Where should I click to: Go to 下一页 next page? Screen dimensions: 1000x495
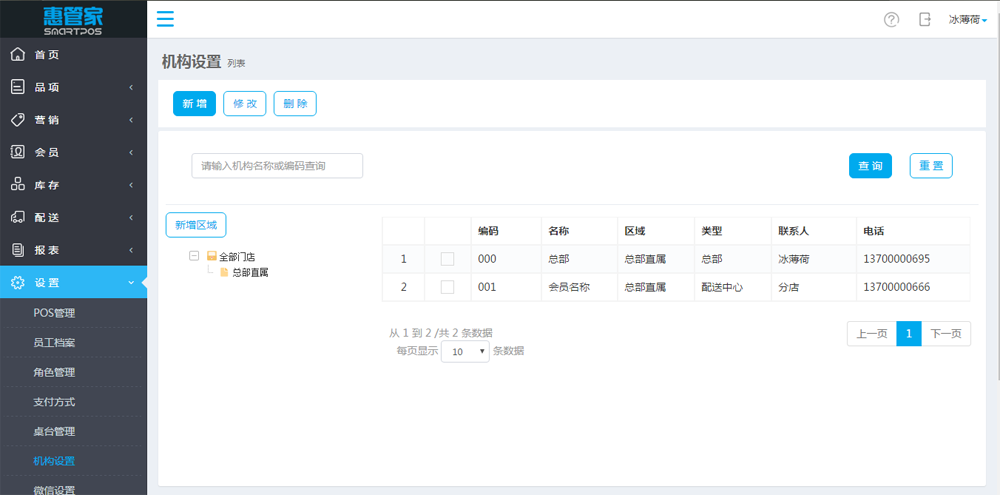point(946,334)
